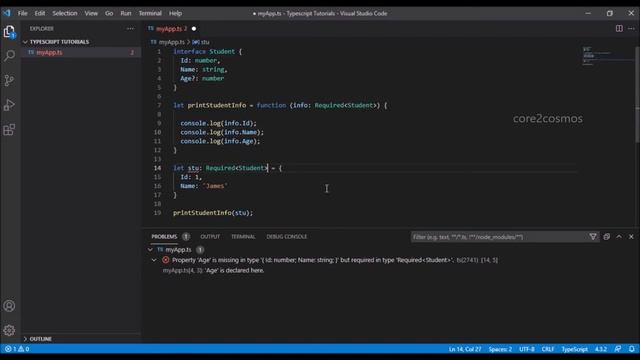Open notifications bell in status bar
The height and width of the screenshot is (360, 640).
(631, 349)
